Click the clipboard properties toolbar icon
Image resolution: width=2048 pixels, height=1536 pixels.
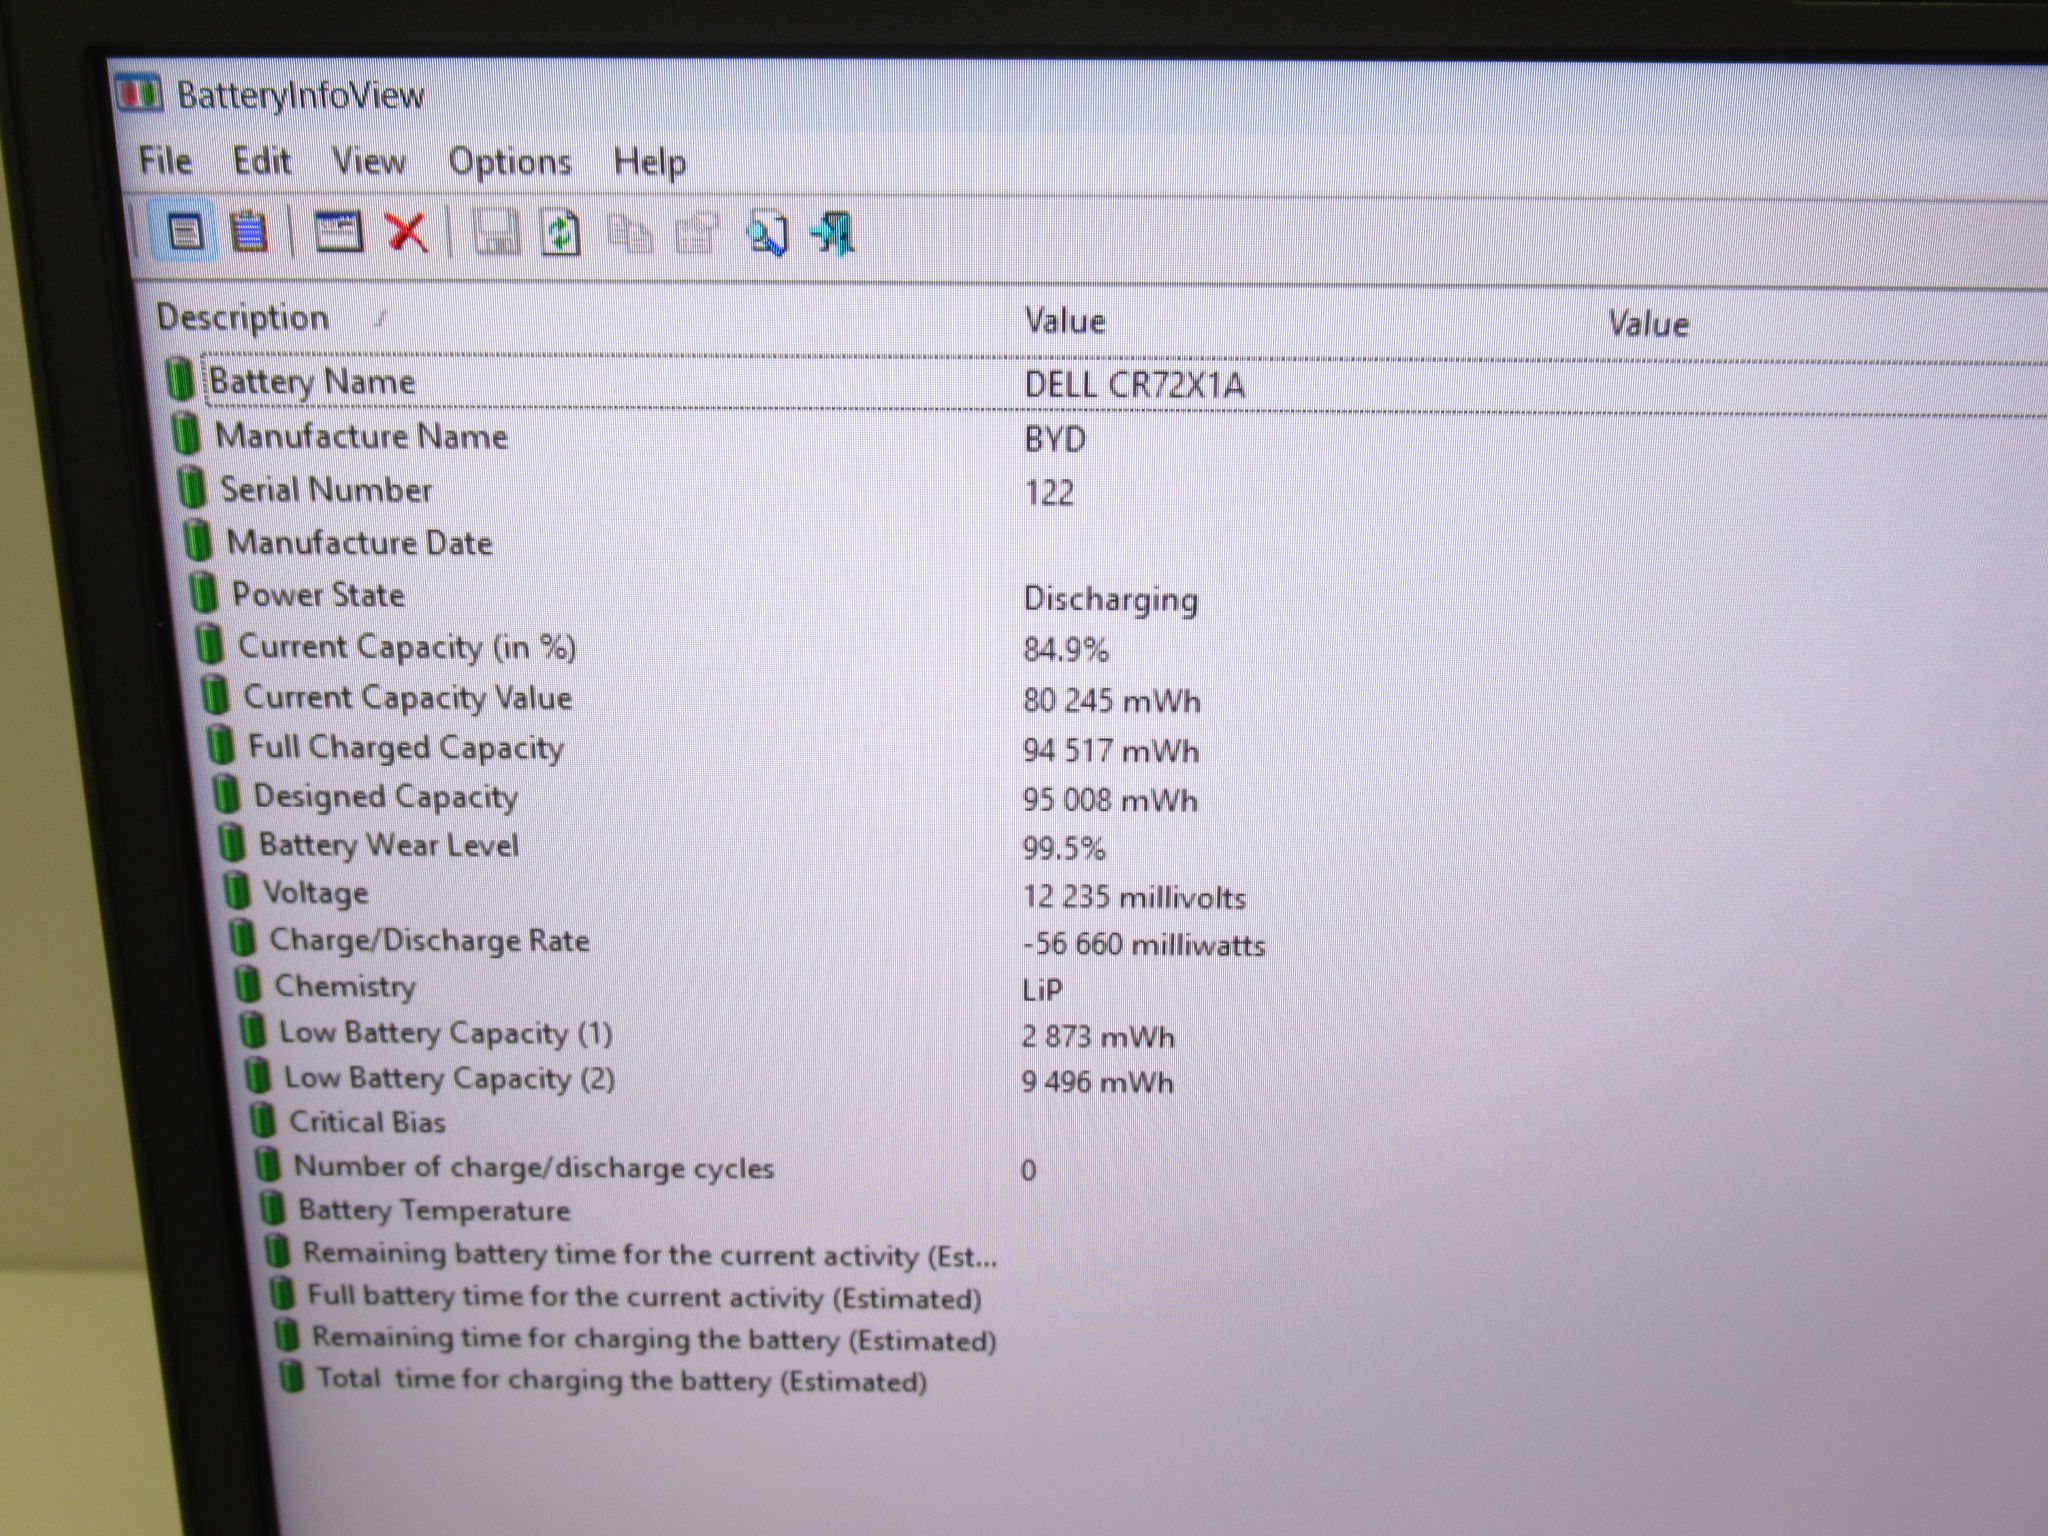pos(697,235)
